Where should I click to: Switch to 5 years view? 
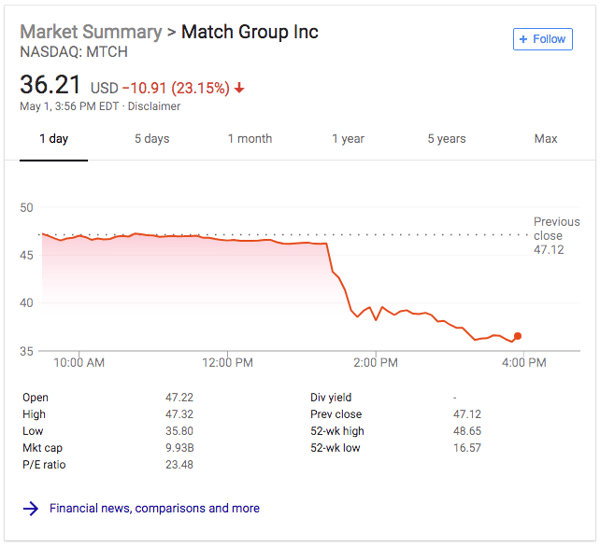coord(446,139)
